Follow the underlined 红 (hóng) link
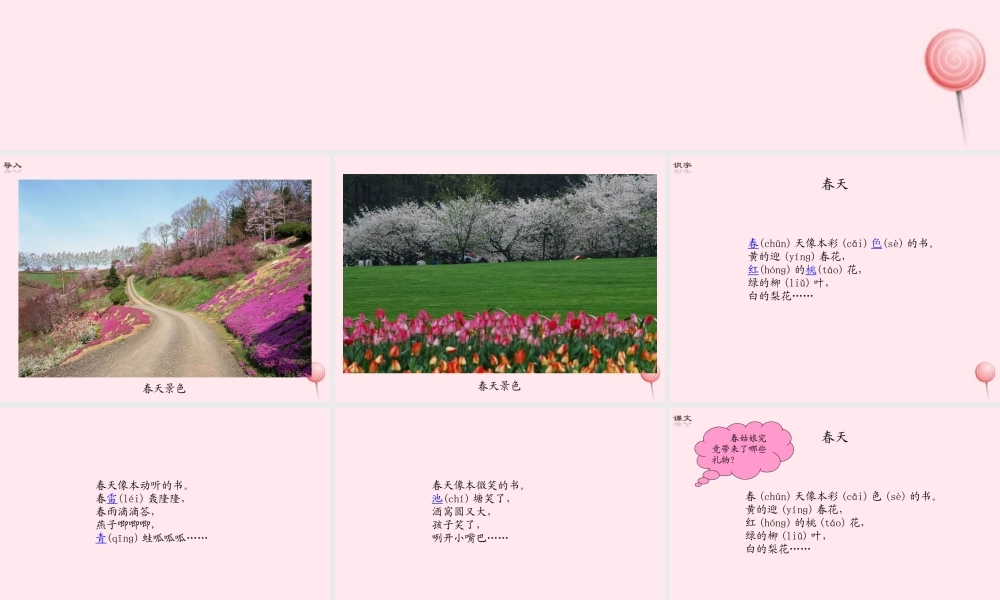 (753, 270)
